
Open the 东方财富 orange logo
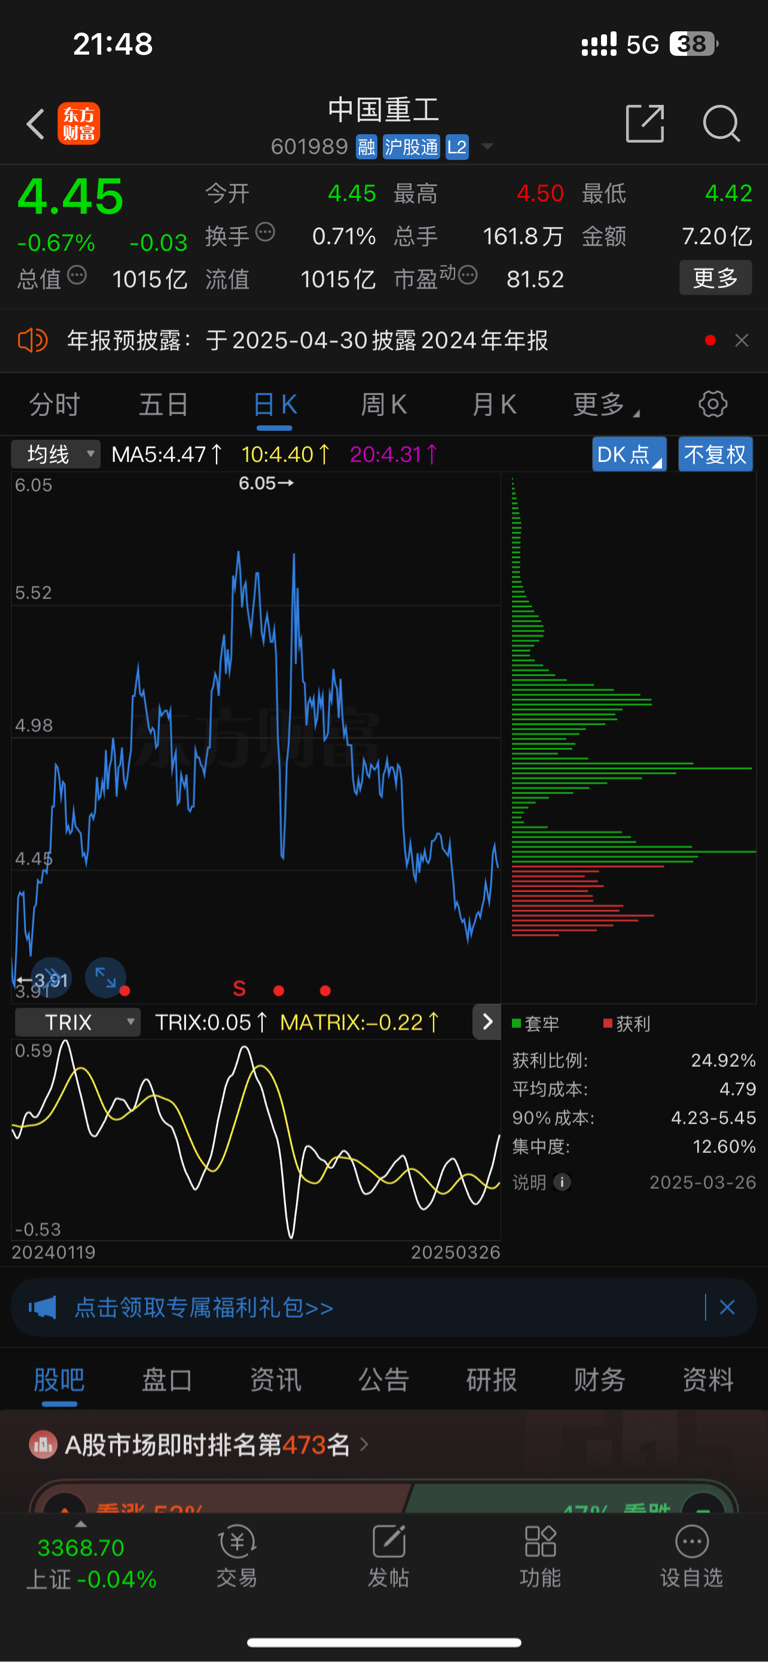pyautogui.click(x=79, y=124)
